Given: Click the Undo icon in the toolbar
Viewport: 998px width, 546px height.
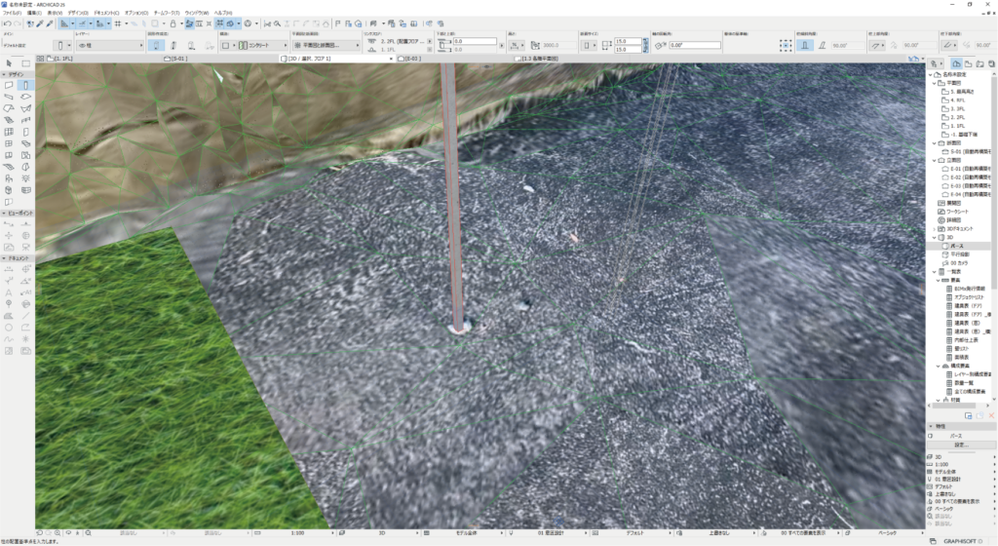Looking at the screenshot, I should pos(6,23).
